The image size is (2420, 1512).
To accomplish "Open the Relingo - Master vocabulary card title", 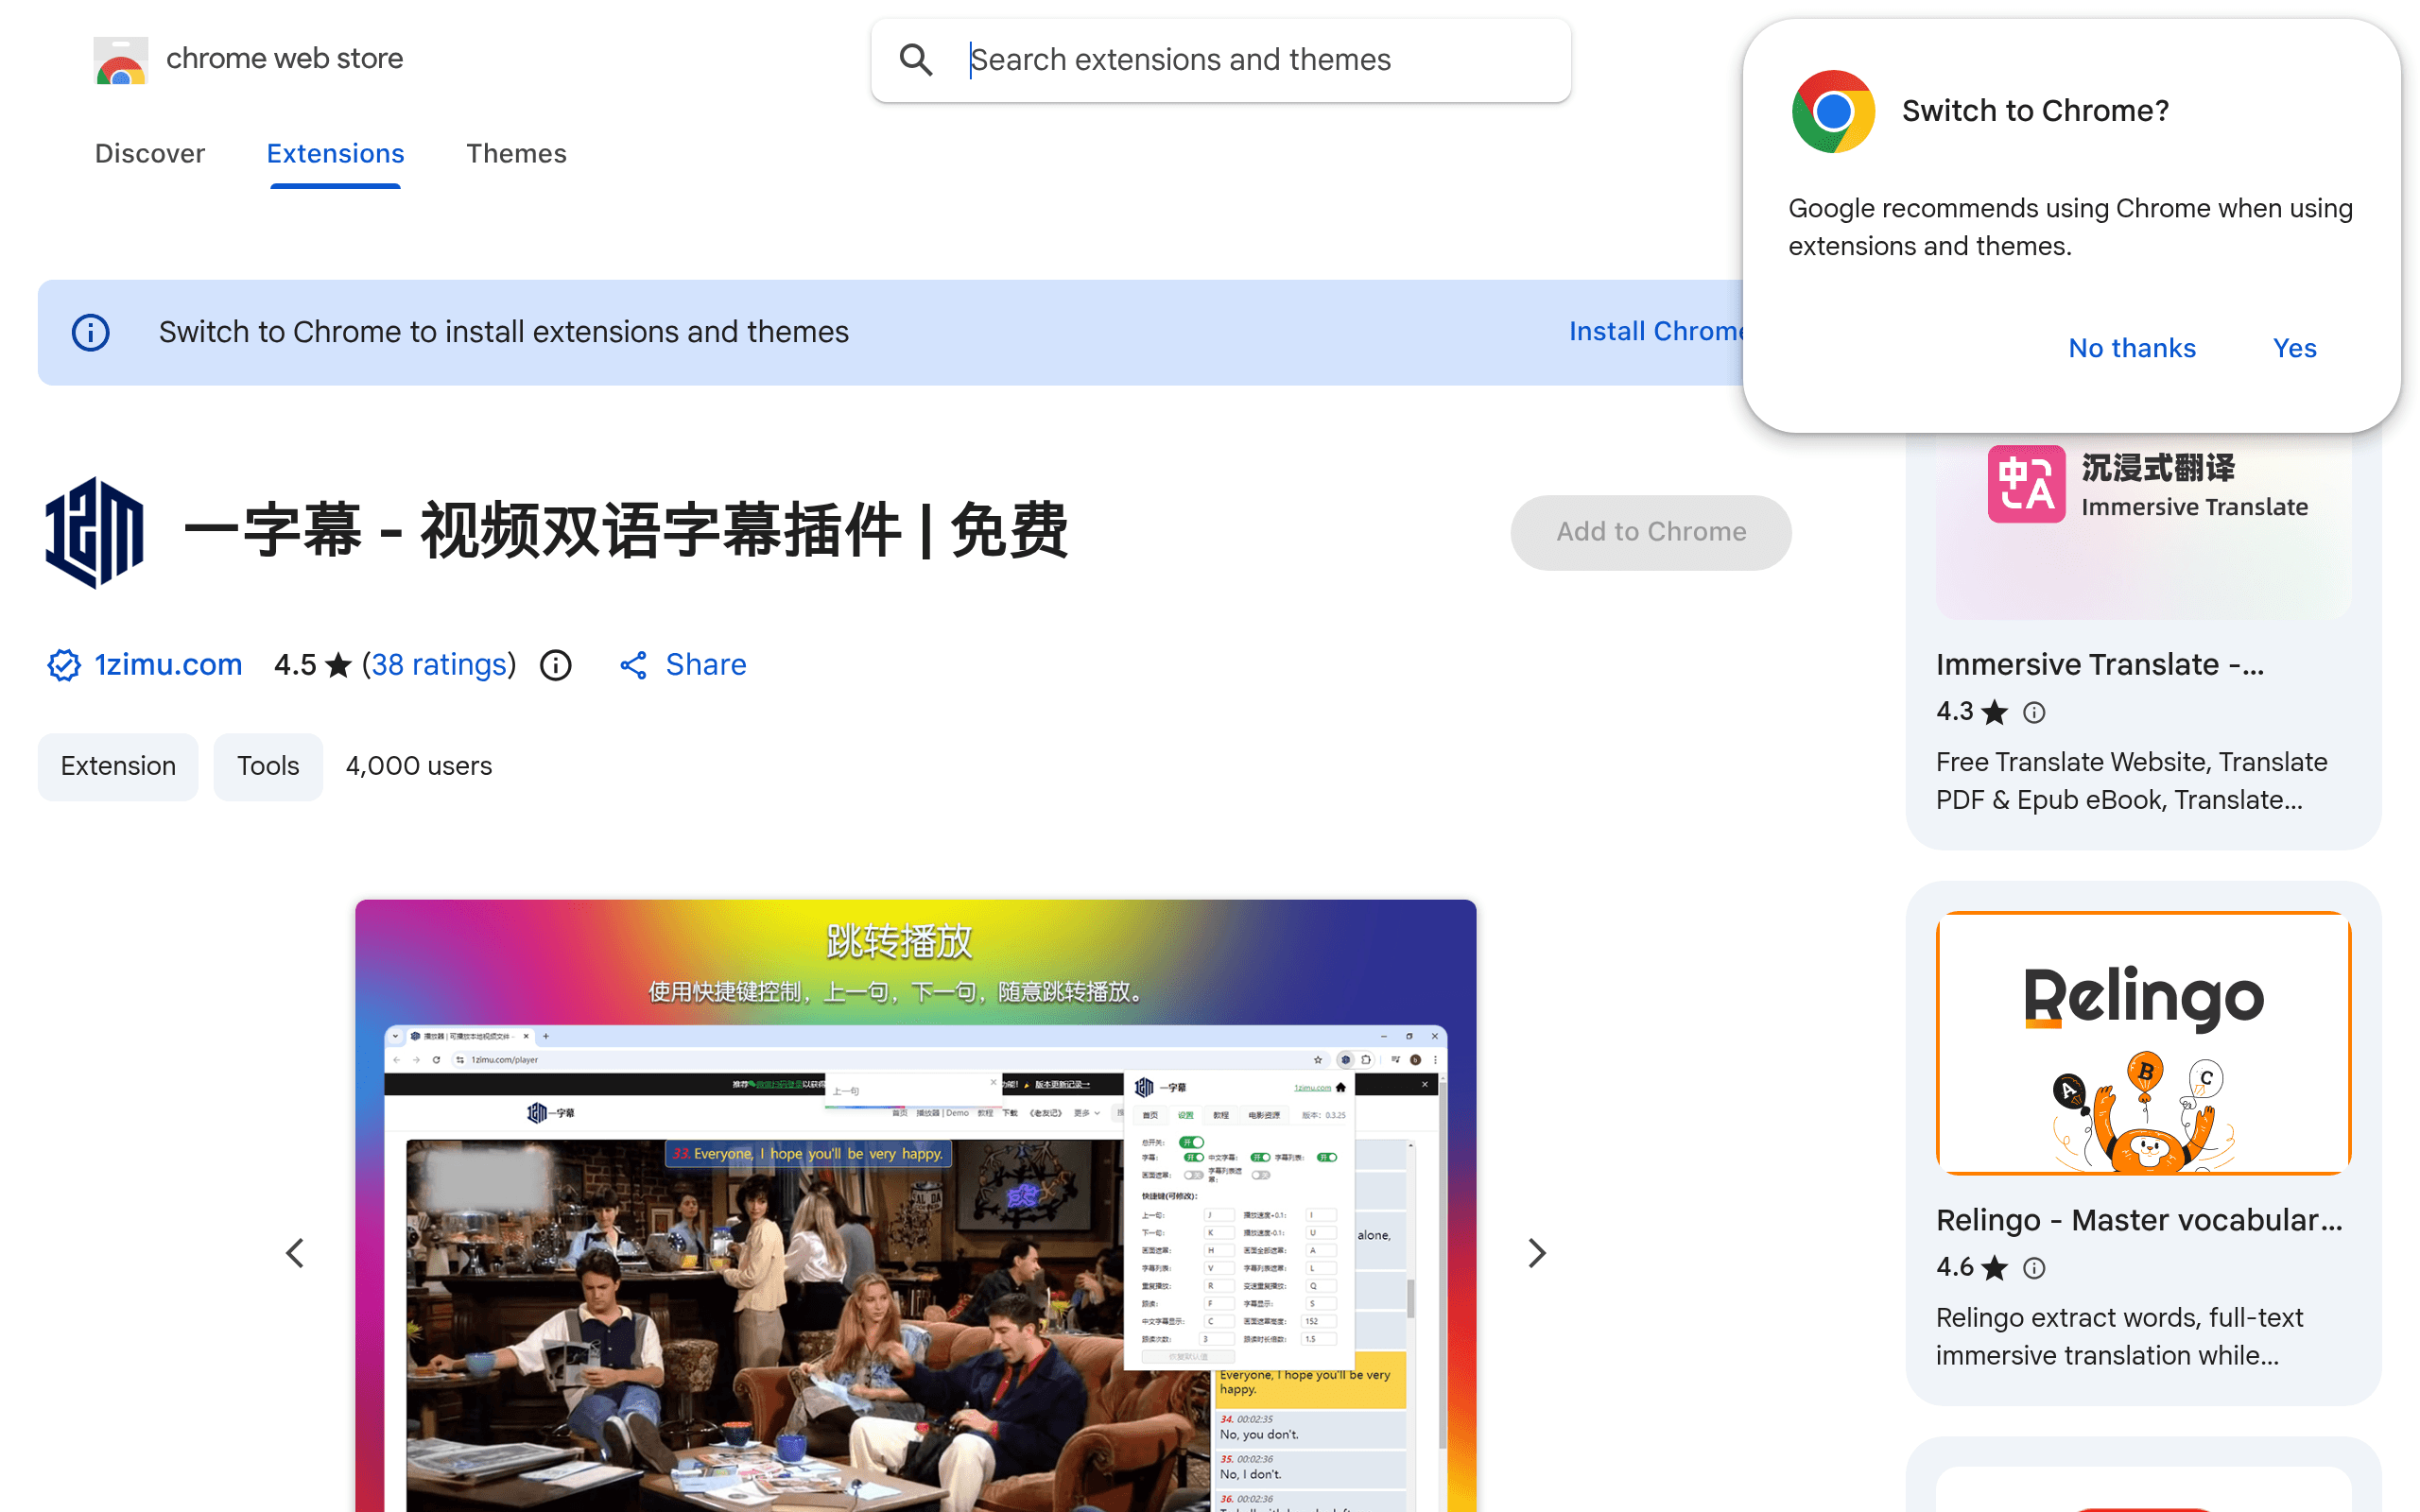I will point(2139,1221).
